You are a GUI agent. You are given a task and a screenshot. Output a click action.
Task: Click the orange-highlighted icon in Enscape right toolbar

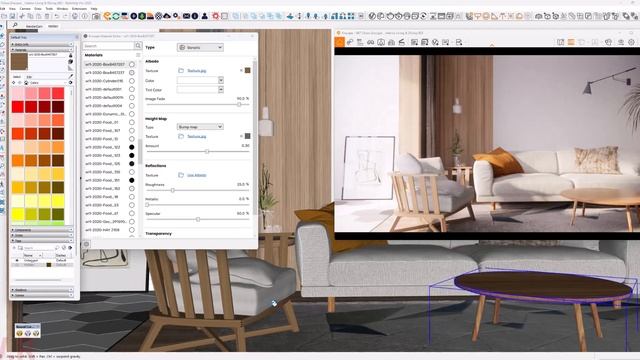pyautogui.click(x=571, y=42)
